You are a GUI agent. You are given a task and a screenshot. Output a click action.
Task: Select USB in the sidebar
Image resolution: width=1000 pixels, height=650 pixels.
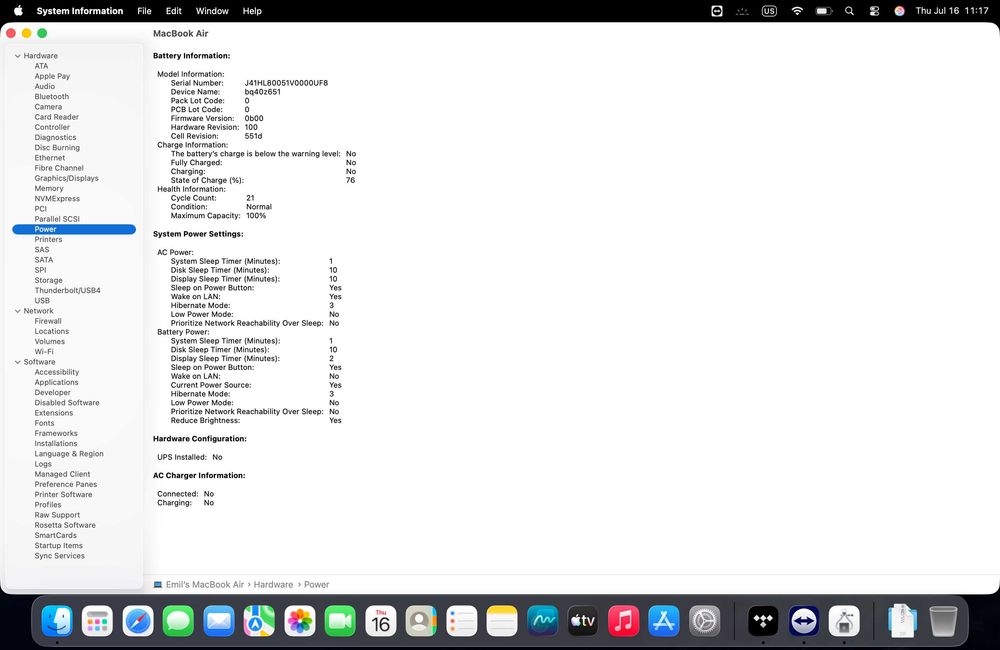click(x=42, y=301)
